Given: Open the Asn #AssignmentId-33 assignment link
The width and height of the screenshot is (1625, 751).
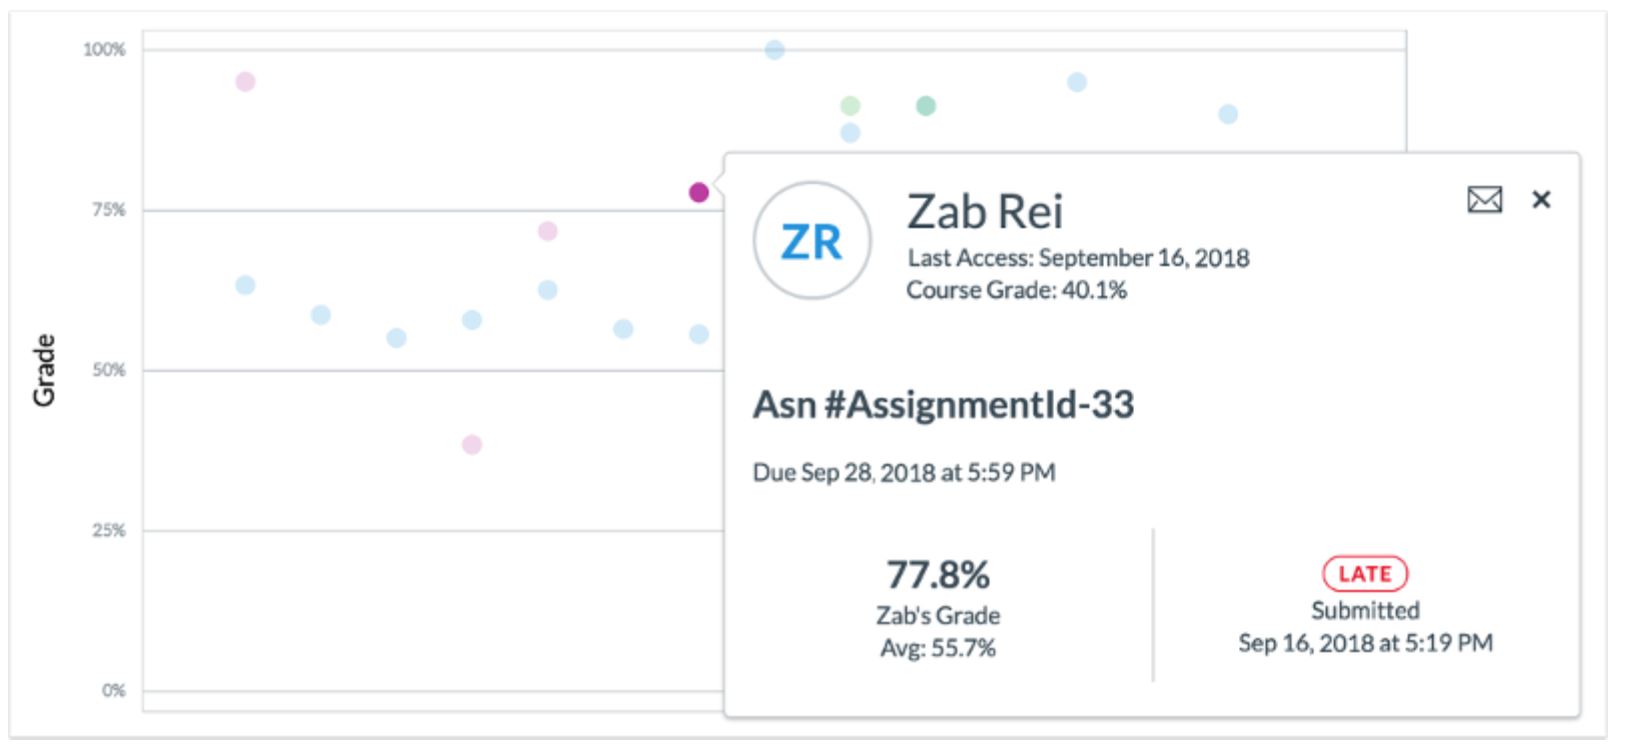Looking at the screenshot, I should click(x=943, y=405).
